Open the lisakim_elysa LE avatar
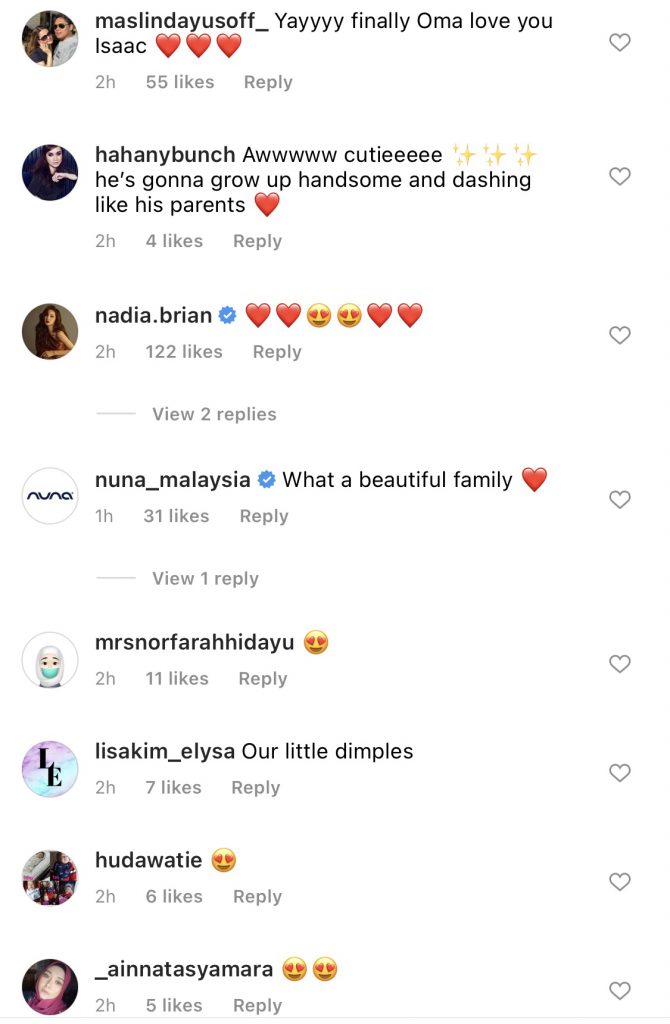This screenshot has height=1024, width=670. [x=50, y=768]
